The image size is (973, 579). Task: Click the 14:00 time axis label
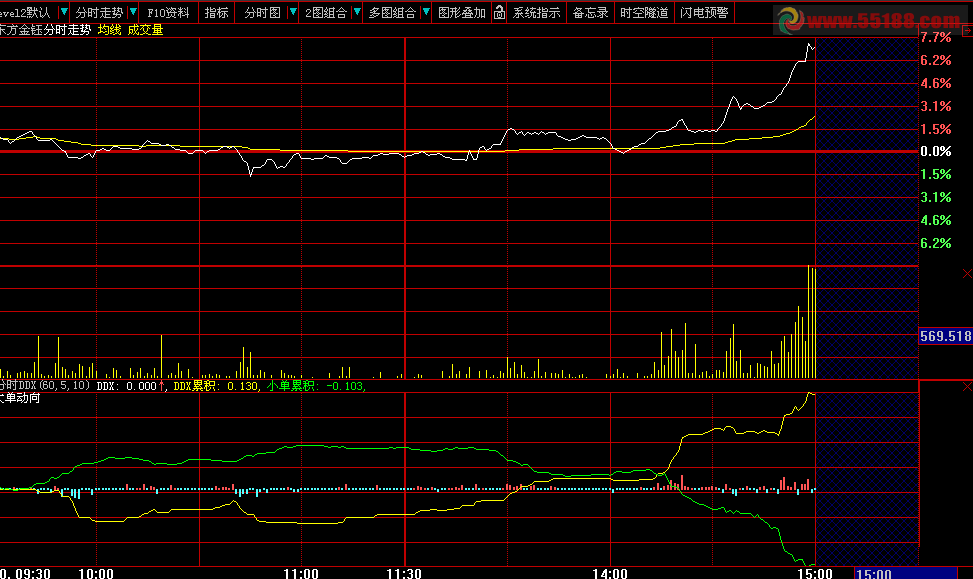610,573
